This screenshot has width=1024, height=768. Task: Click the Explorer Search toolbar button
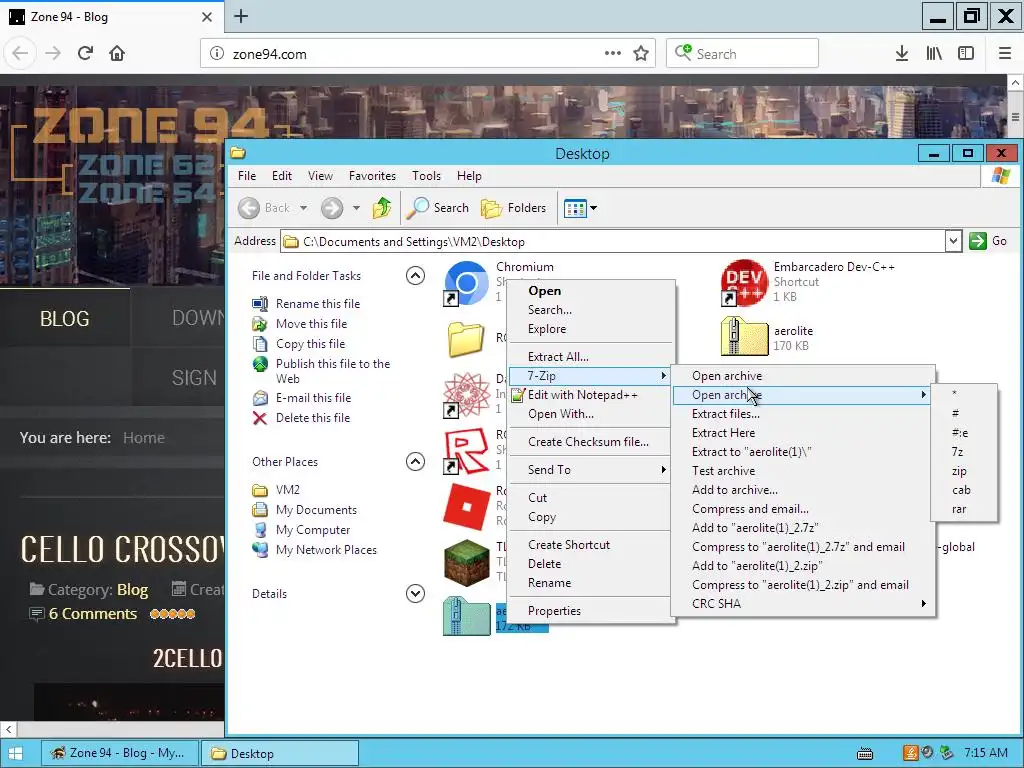438,208
